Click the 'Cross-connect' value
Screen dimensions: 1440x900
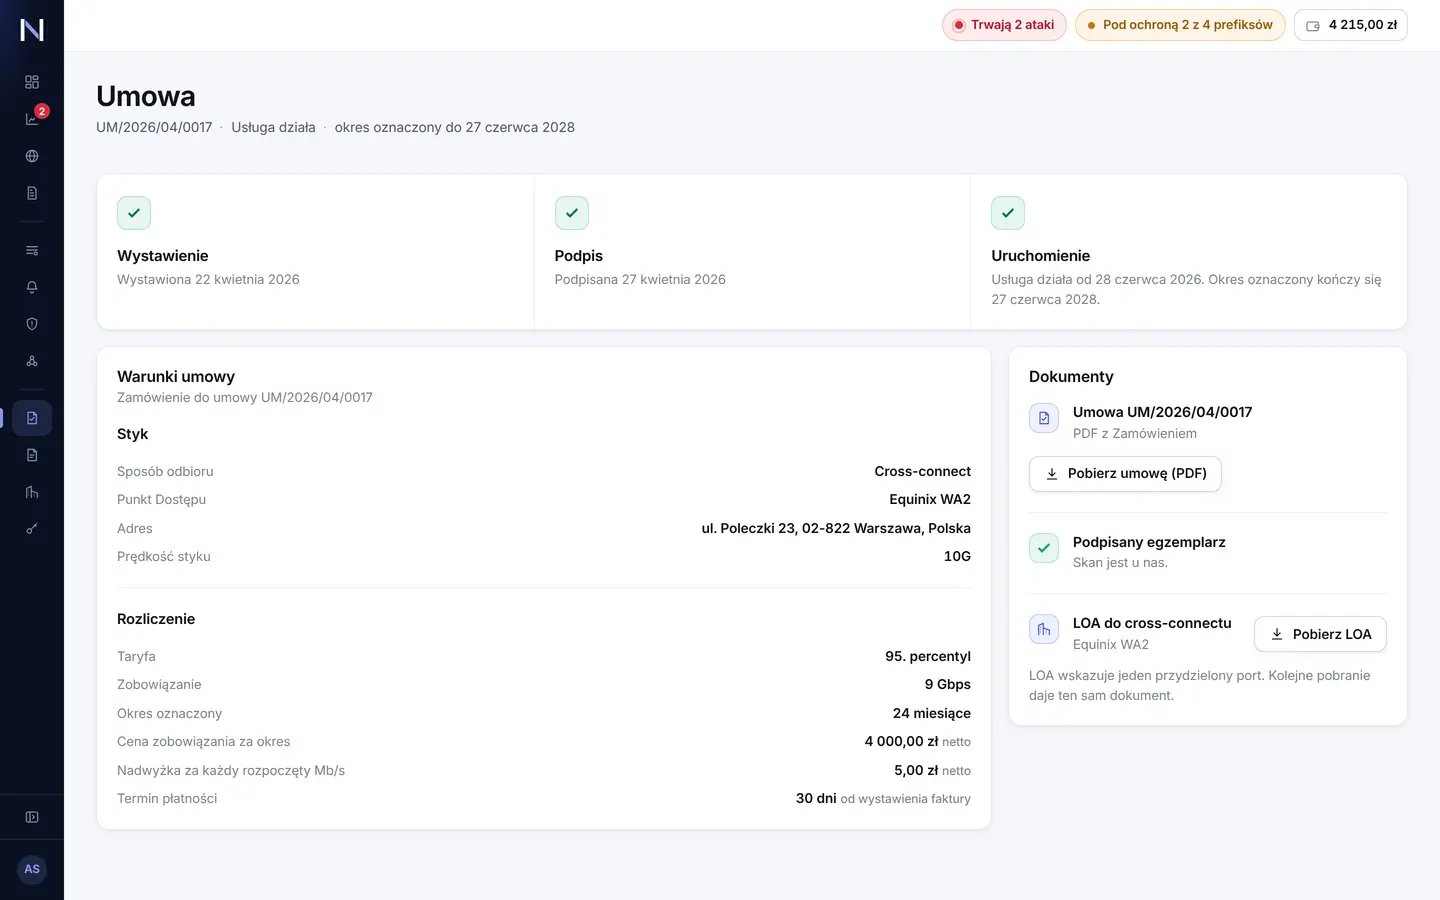pyautogui.click(x=923, y=471)
